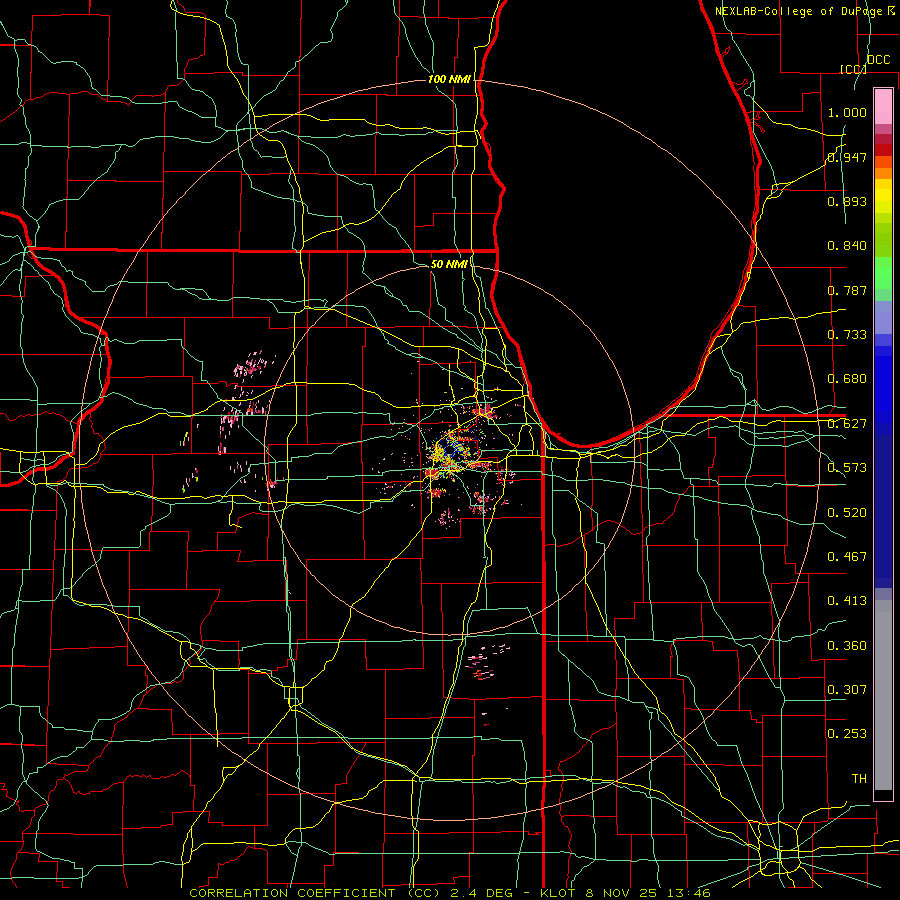Click the 0.680 scale value
This screenshot has height=900, width=900.
[x=847, y=379]
